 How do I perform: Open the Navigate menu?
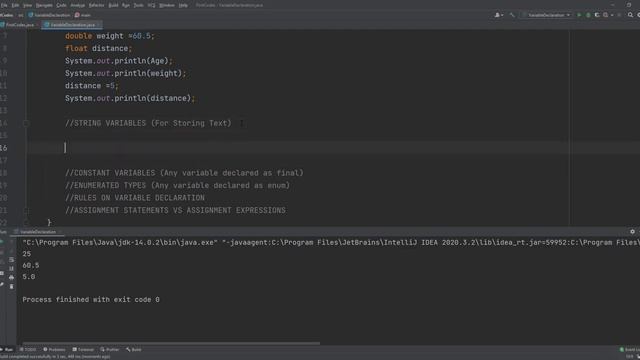coord(44,5)
